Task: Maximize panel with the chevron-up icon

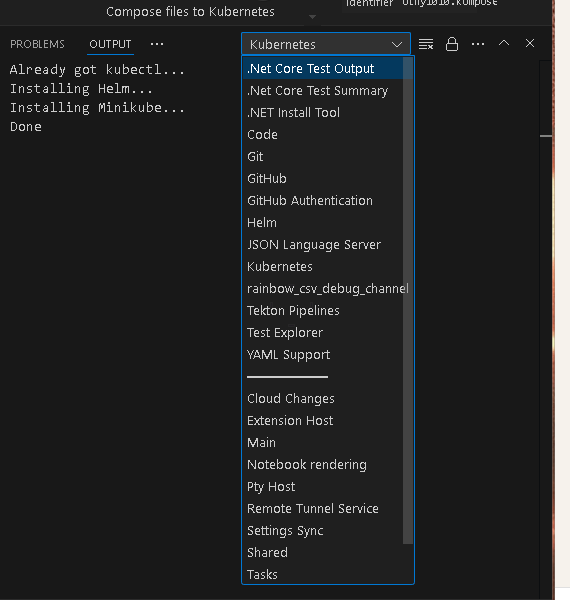Action: (504, 43)
